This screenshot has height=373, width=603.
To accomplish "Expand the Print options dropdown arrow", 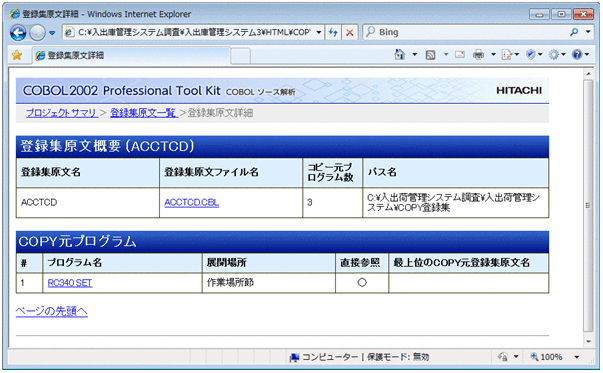I will pos(493,55).
